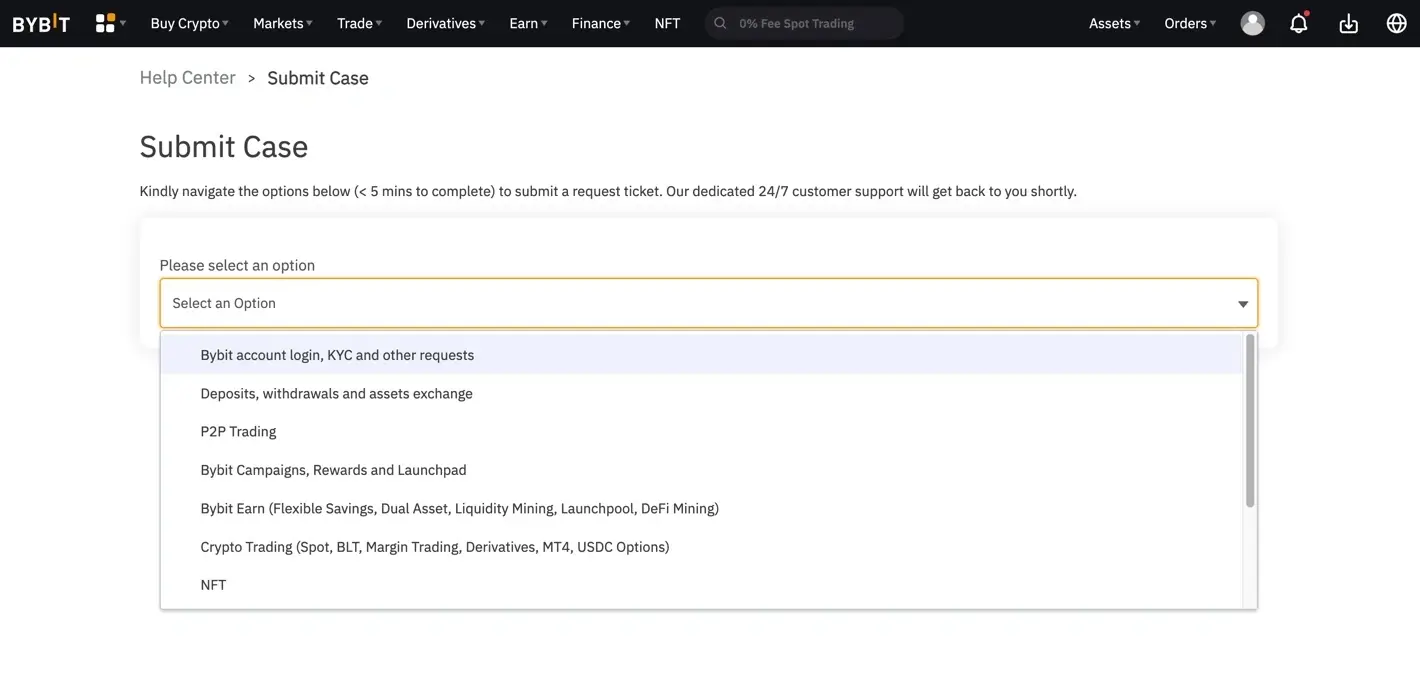Viewport: 1420px width, 685px height.
Task: Select the Bybit Earn option
Action: pyautogui.click(x=701, y=508)
